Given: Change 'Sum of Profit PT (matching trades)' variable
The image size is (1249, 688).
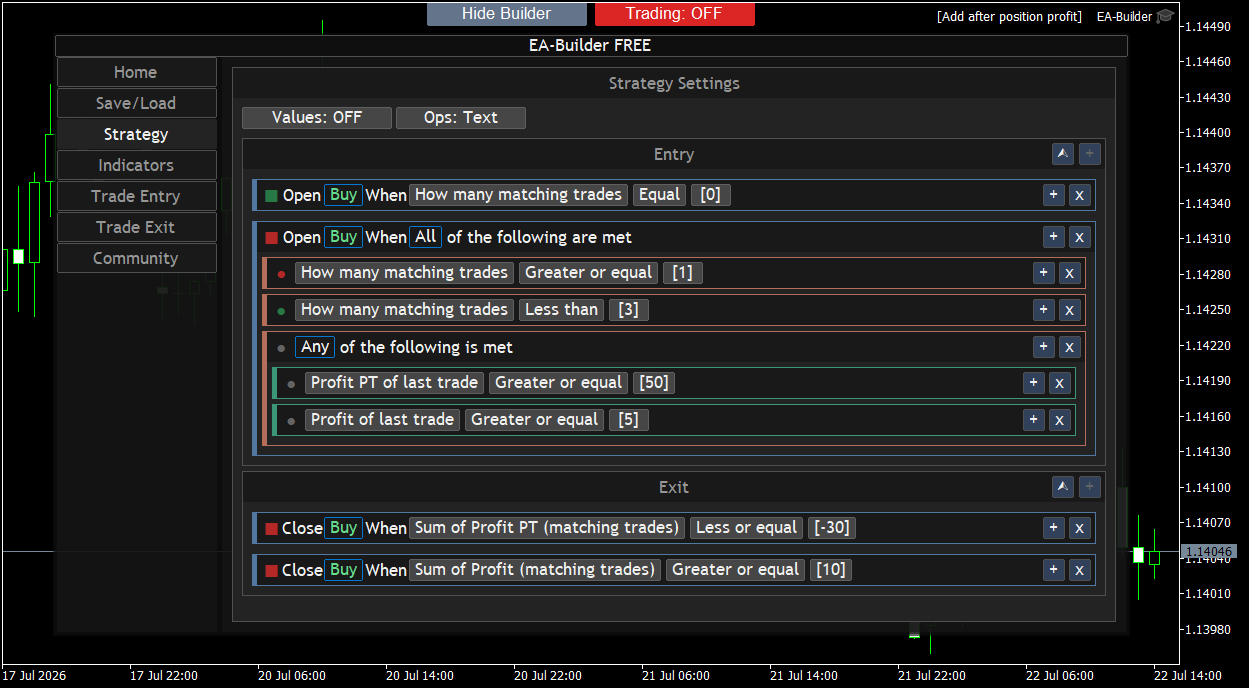Looking at the screenshot, I should [547, 528].
